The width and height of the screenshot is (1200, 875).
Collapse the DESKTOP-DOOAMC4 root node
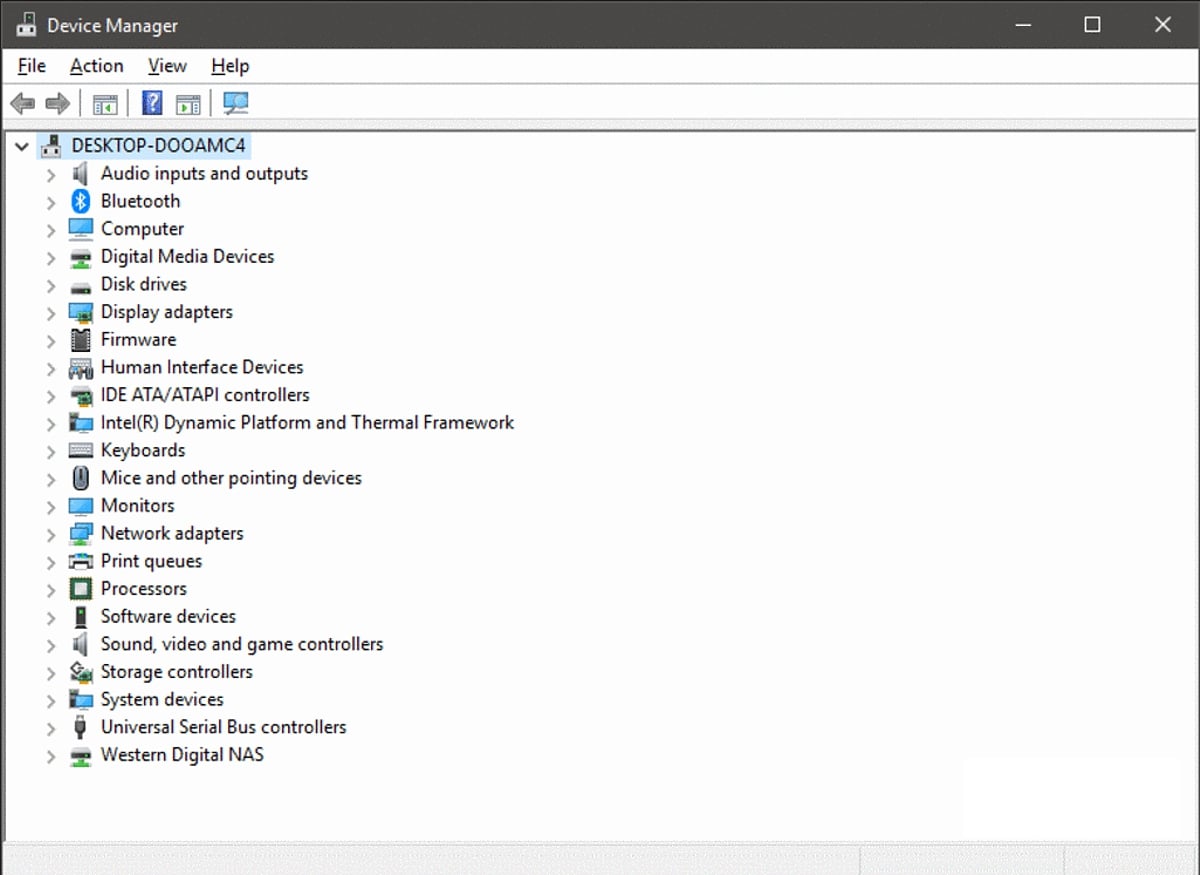pos(22,146)
